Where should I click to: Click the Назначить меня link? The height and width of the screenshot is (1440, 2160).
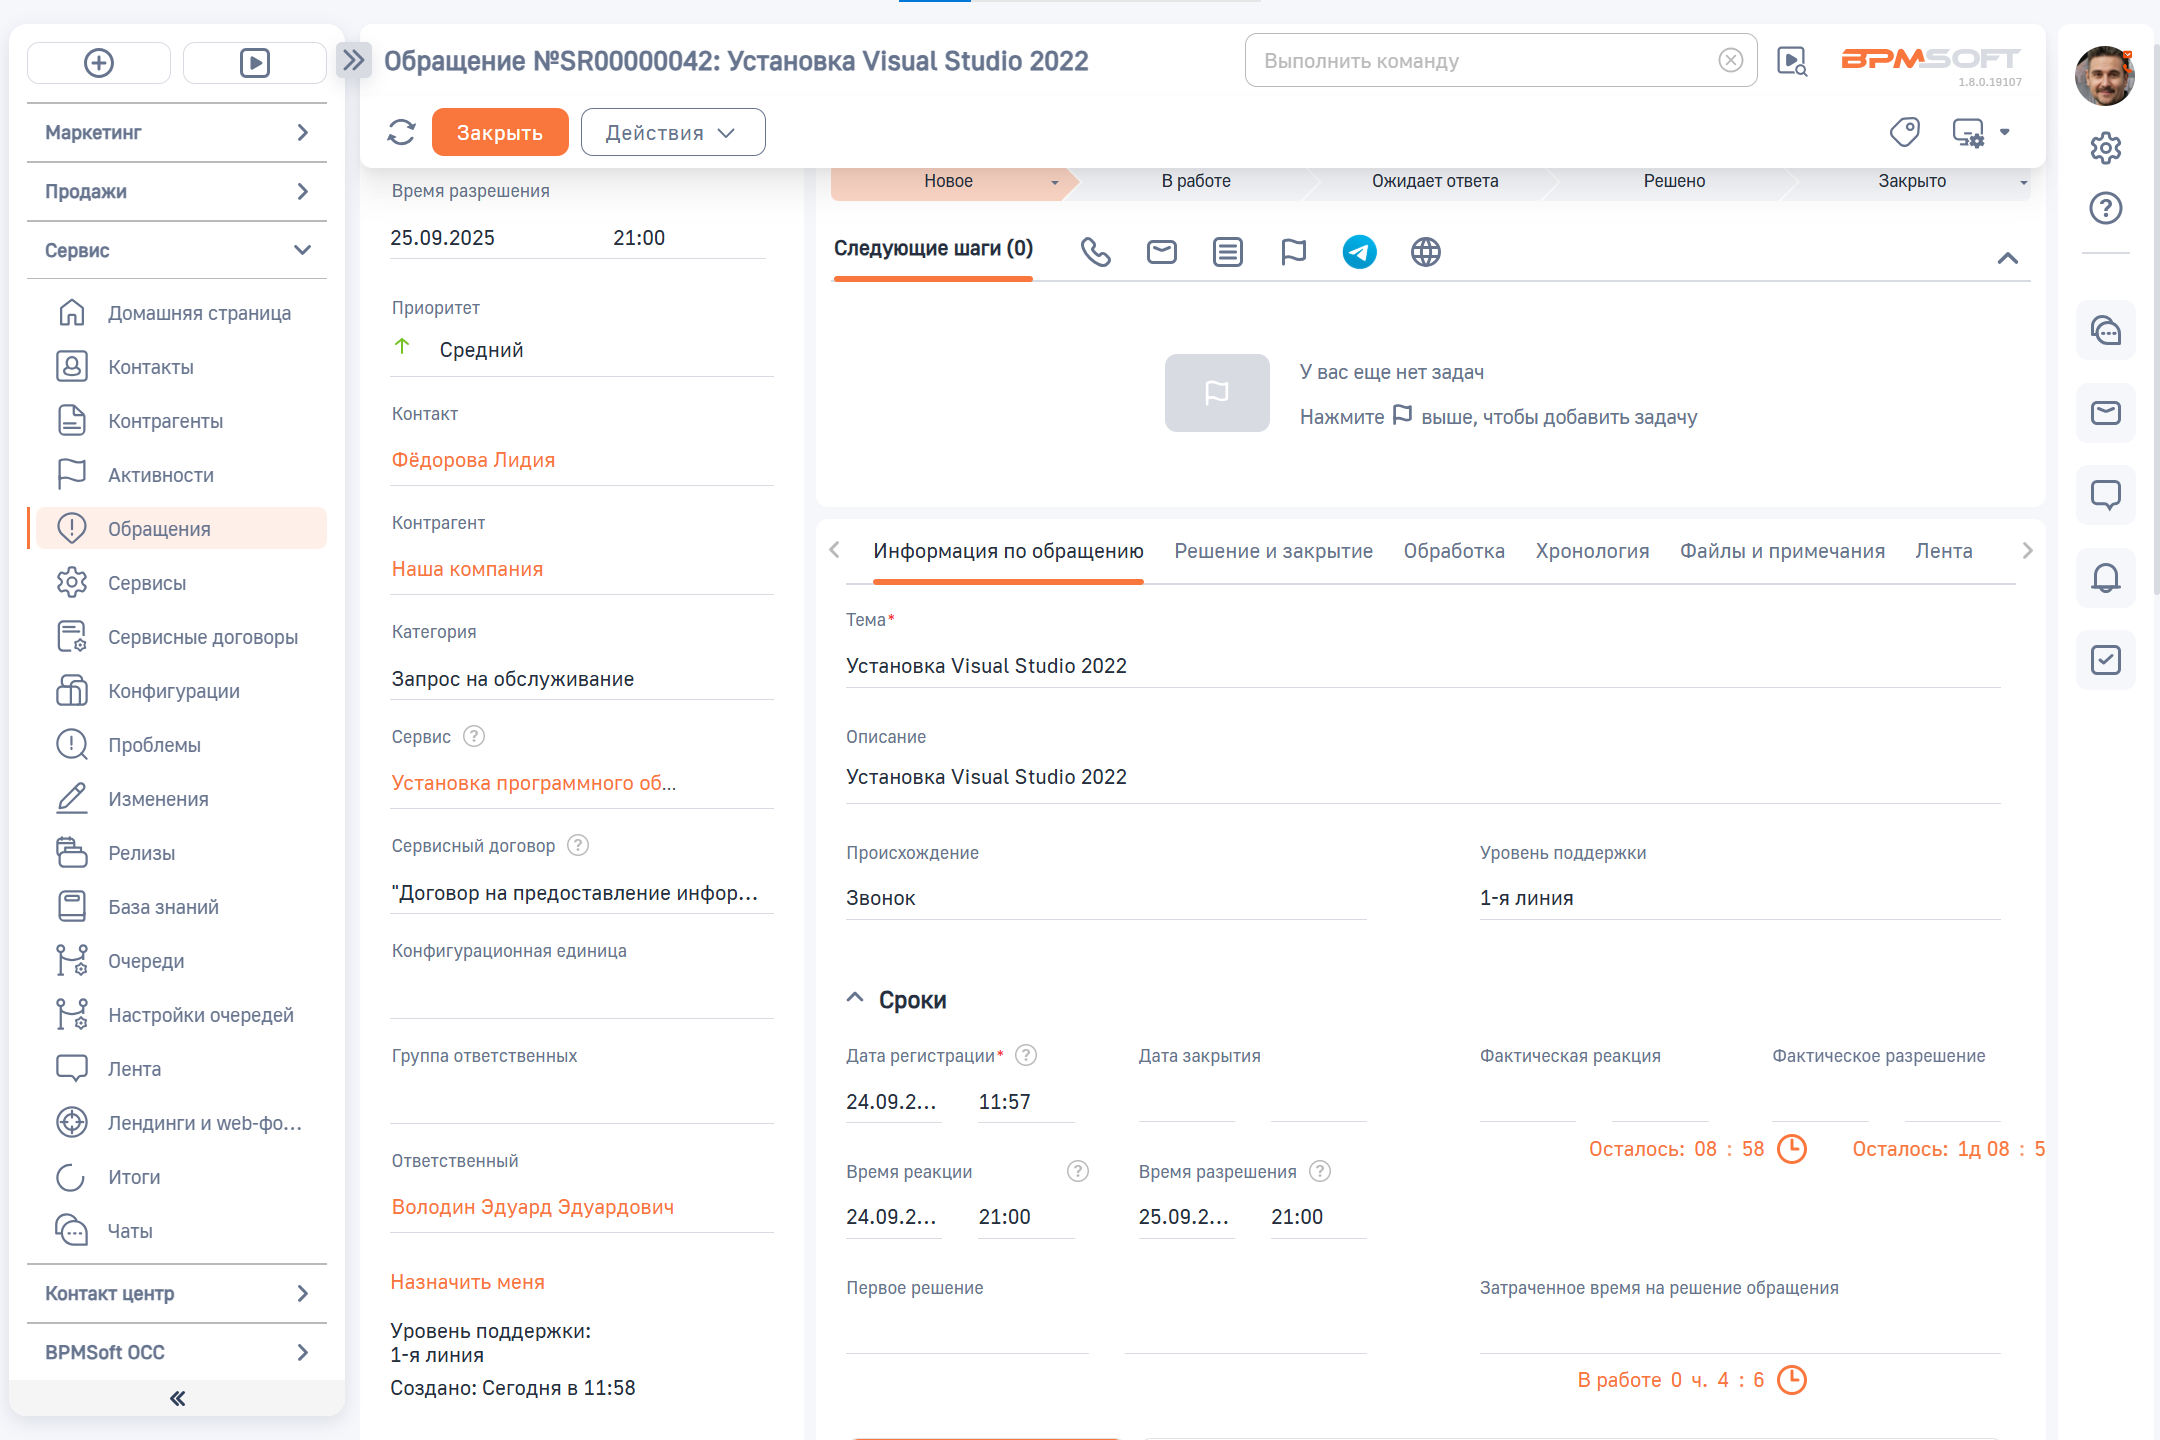[x=467, y=1282]
